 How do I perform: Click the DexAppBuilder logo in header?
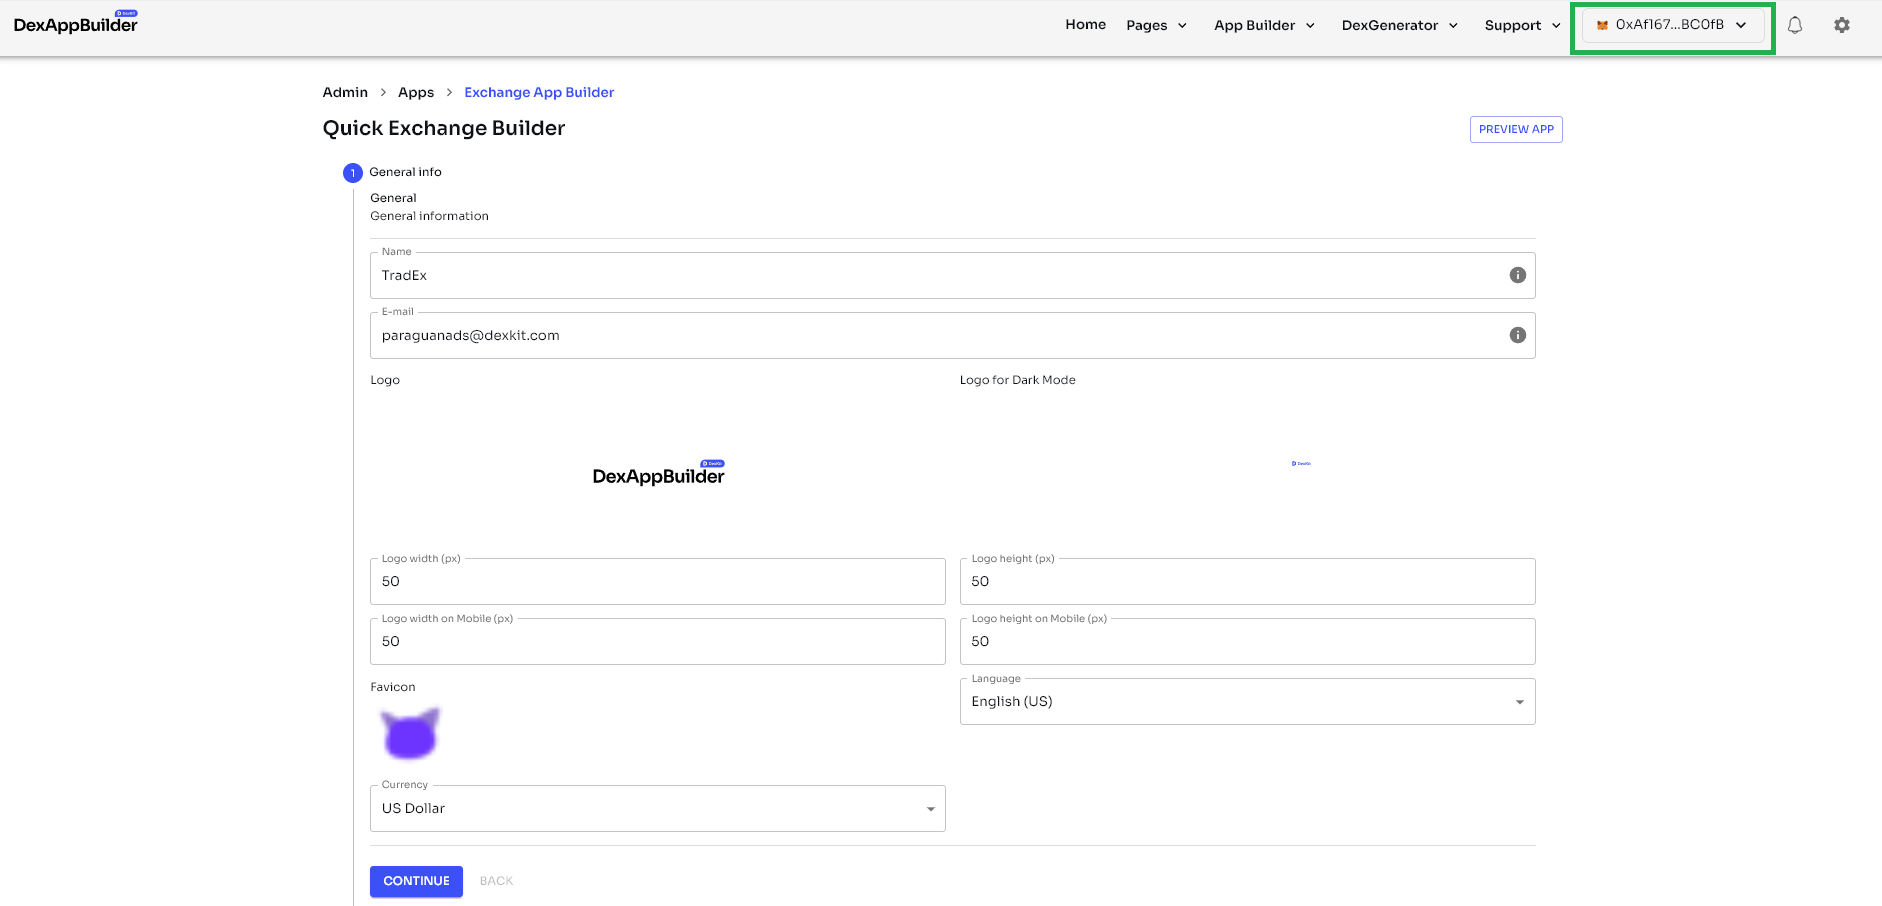click(x=76, y=24)
